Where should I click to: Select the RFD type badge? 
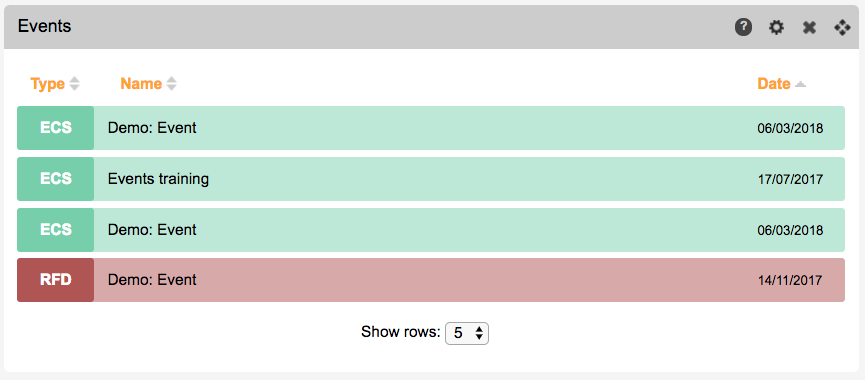56,280
